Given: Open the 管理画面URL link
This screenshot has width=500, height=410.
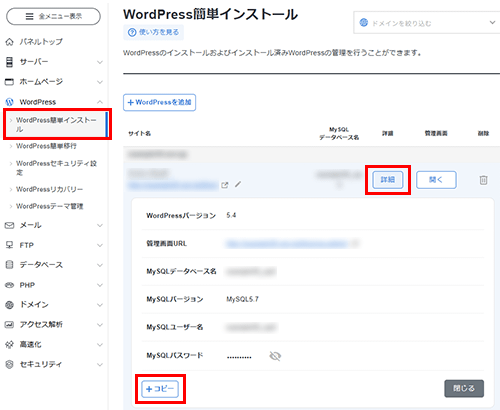Looking at the screenshot, I should (287, 244).
